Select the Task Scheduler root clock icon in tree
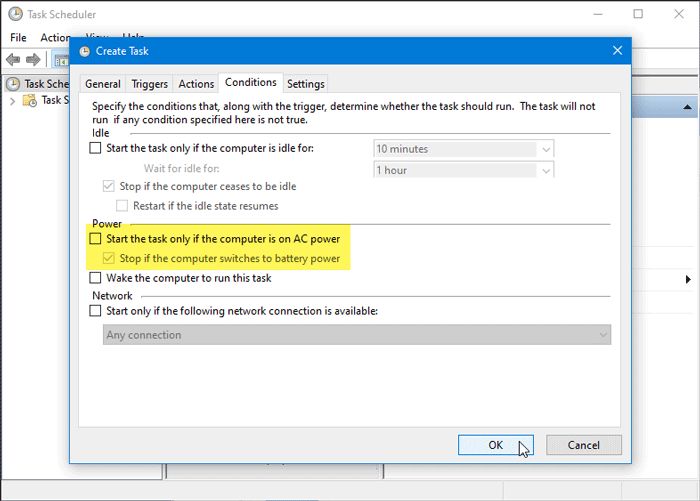Image resolution: width=700 pixels, height=501 pixels. (x=13, y=84)
